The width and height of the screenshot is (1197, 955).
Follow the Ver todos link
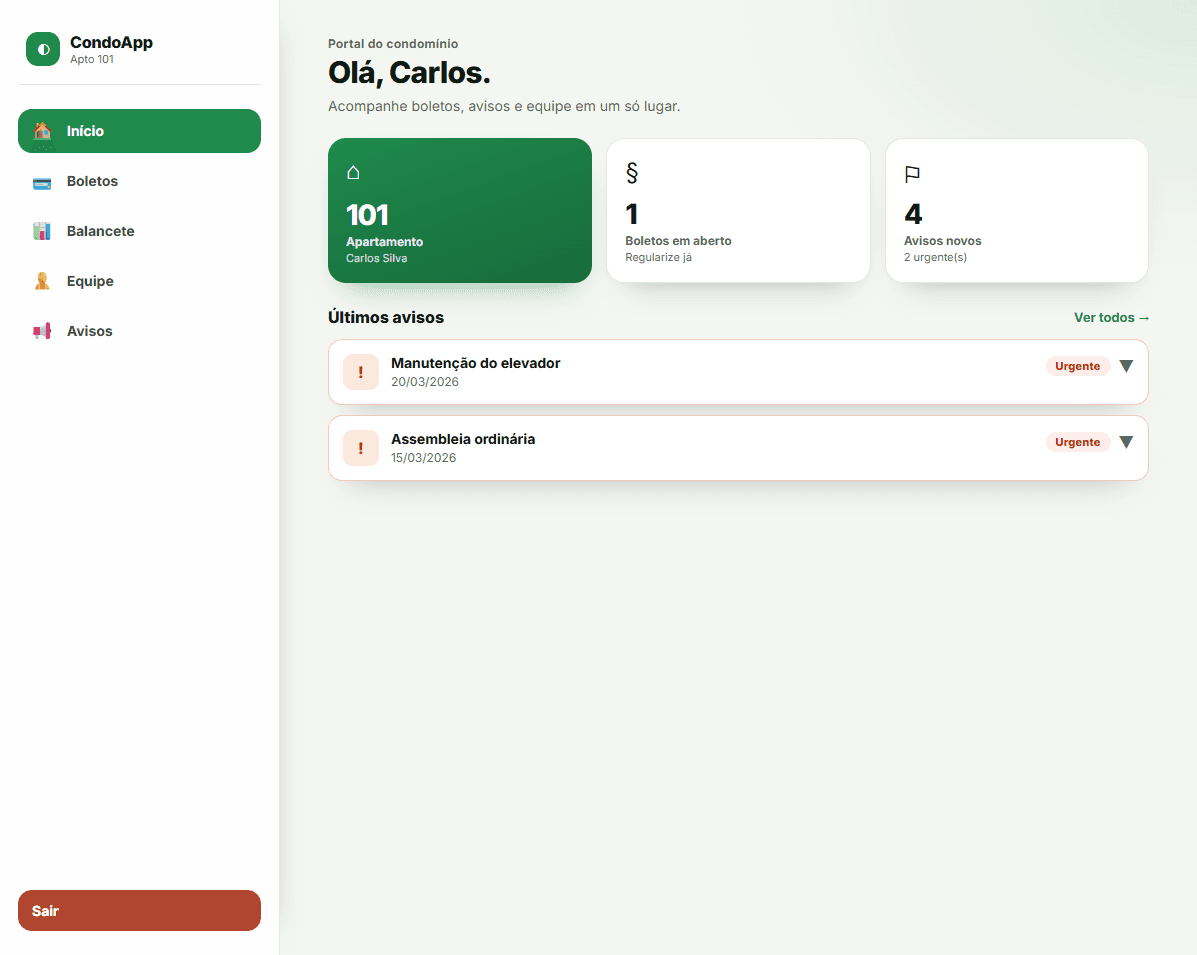point(1112,318)
